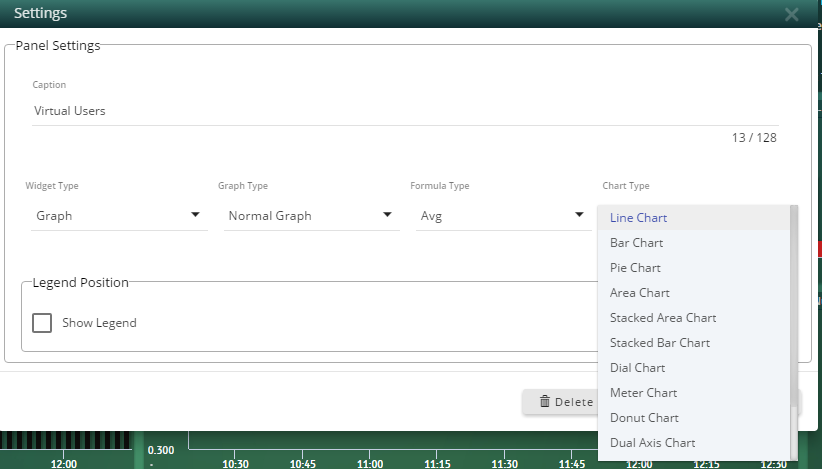
Task: Select Donut Chart option
Action: [694, 418]
